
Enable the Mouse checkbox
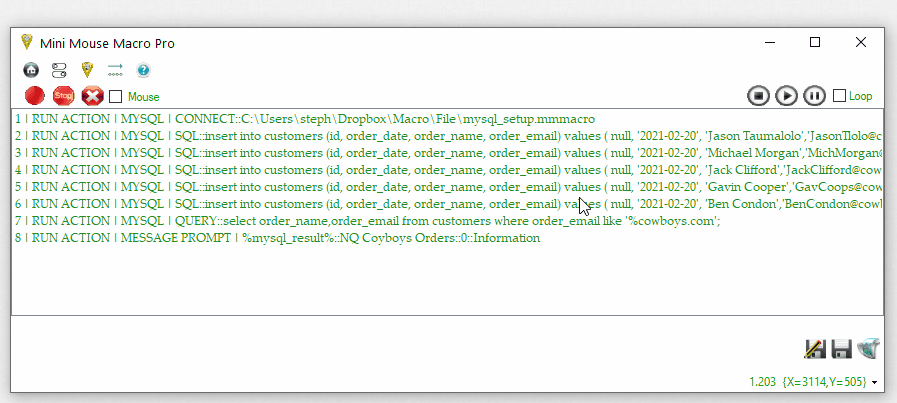(116, 97)
